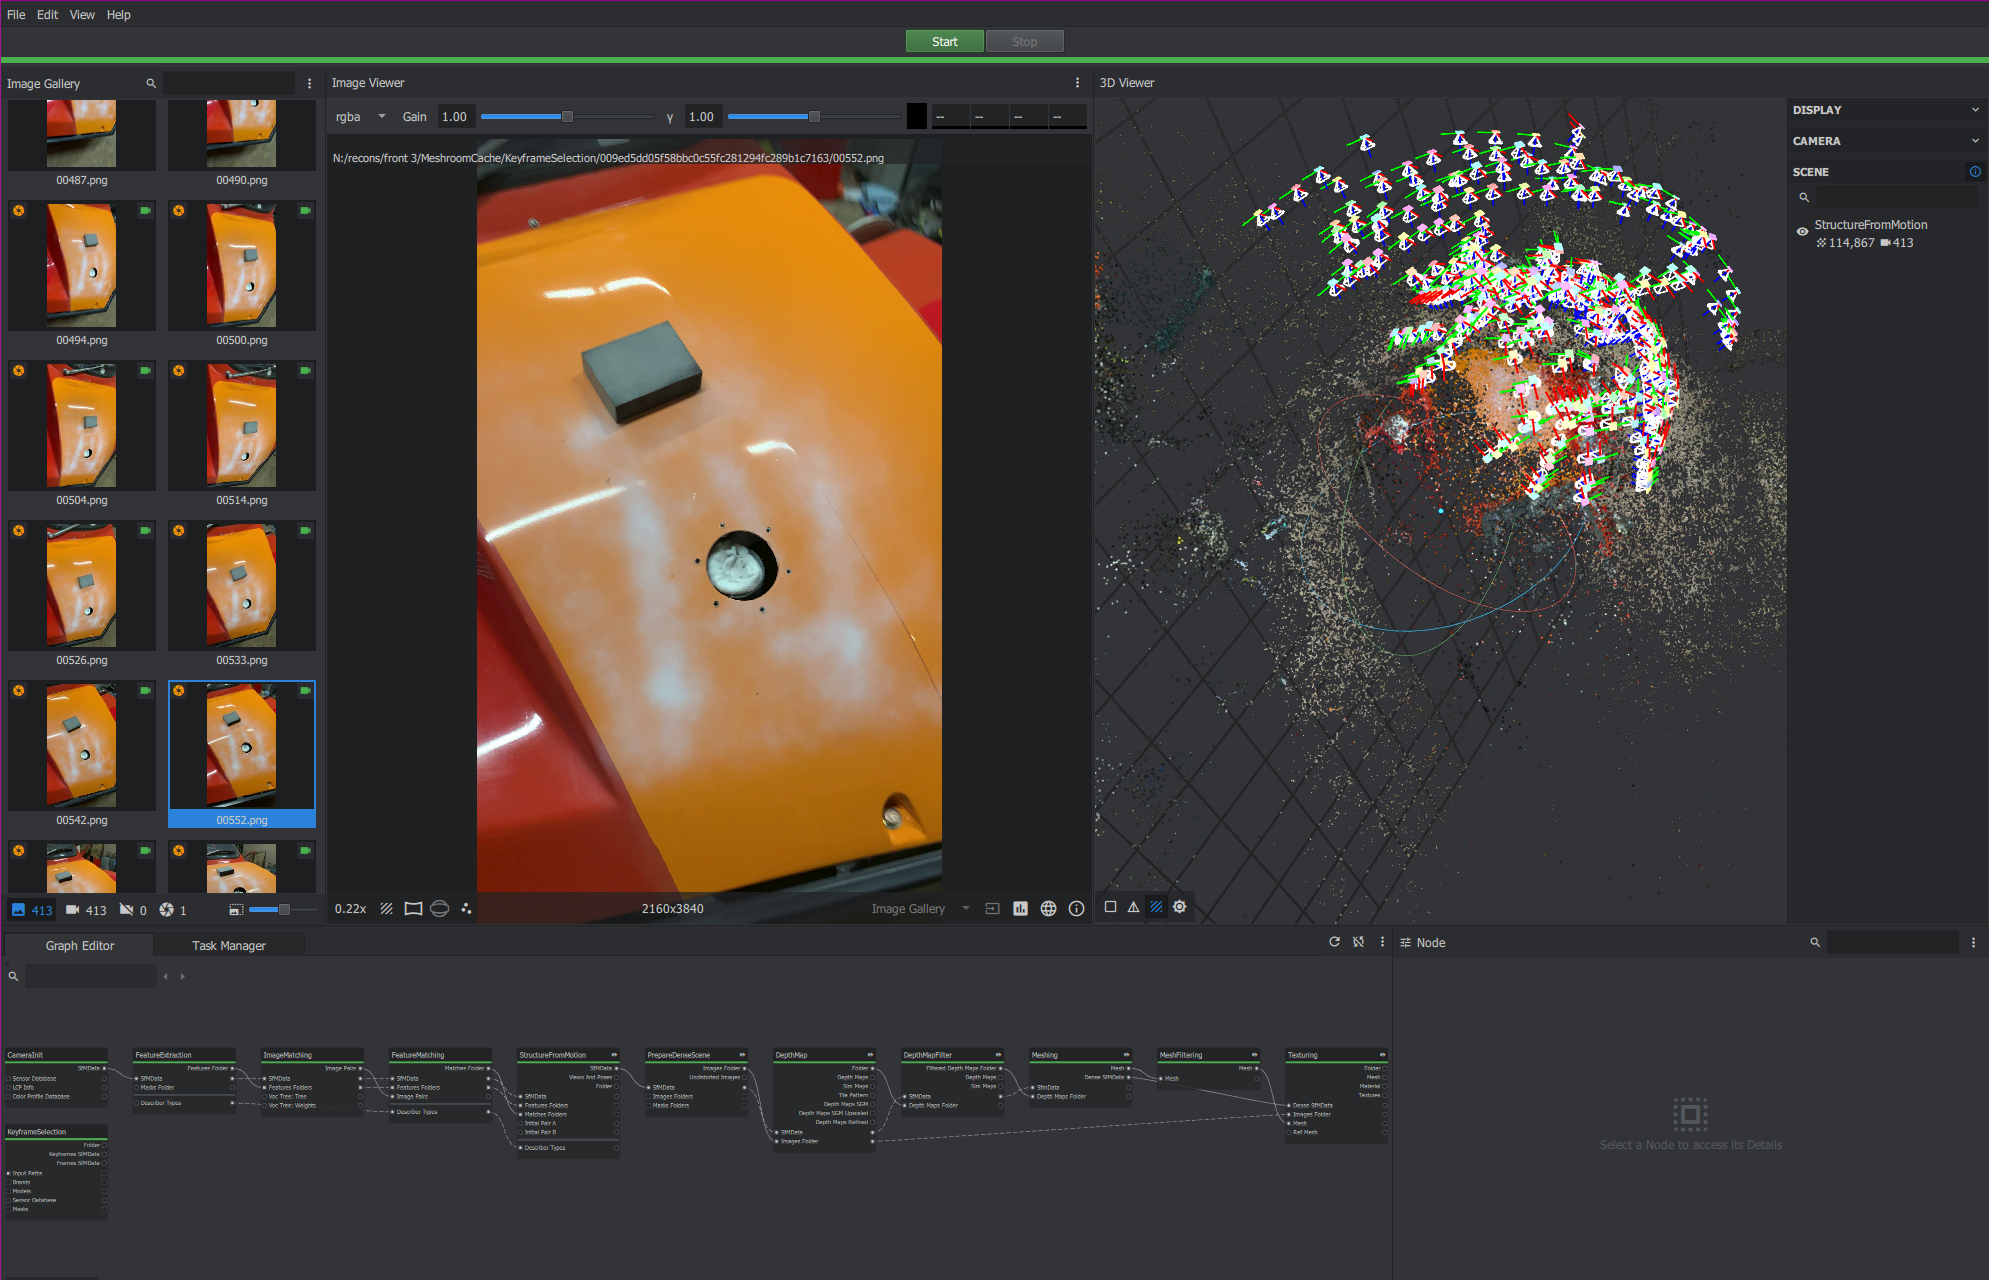Click the 3D viewer settings gear icon
The image size is (1989, 1280).
[x=1180, y=907]
